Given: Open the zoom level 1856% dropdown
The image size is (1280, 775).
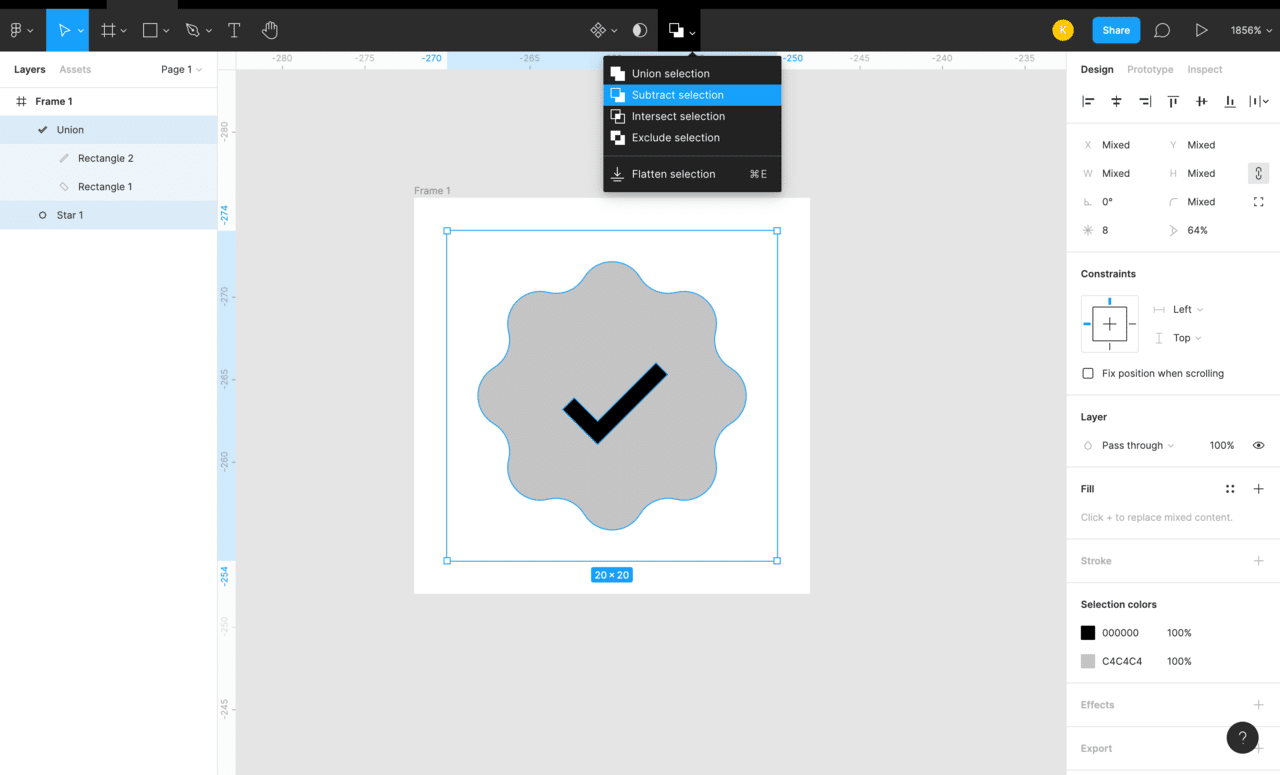Looking at the screenshot, I should [x=1251, y=30].
